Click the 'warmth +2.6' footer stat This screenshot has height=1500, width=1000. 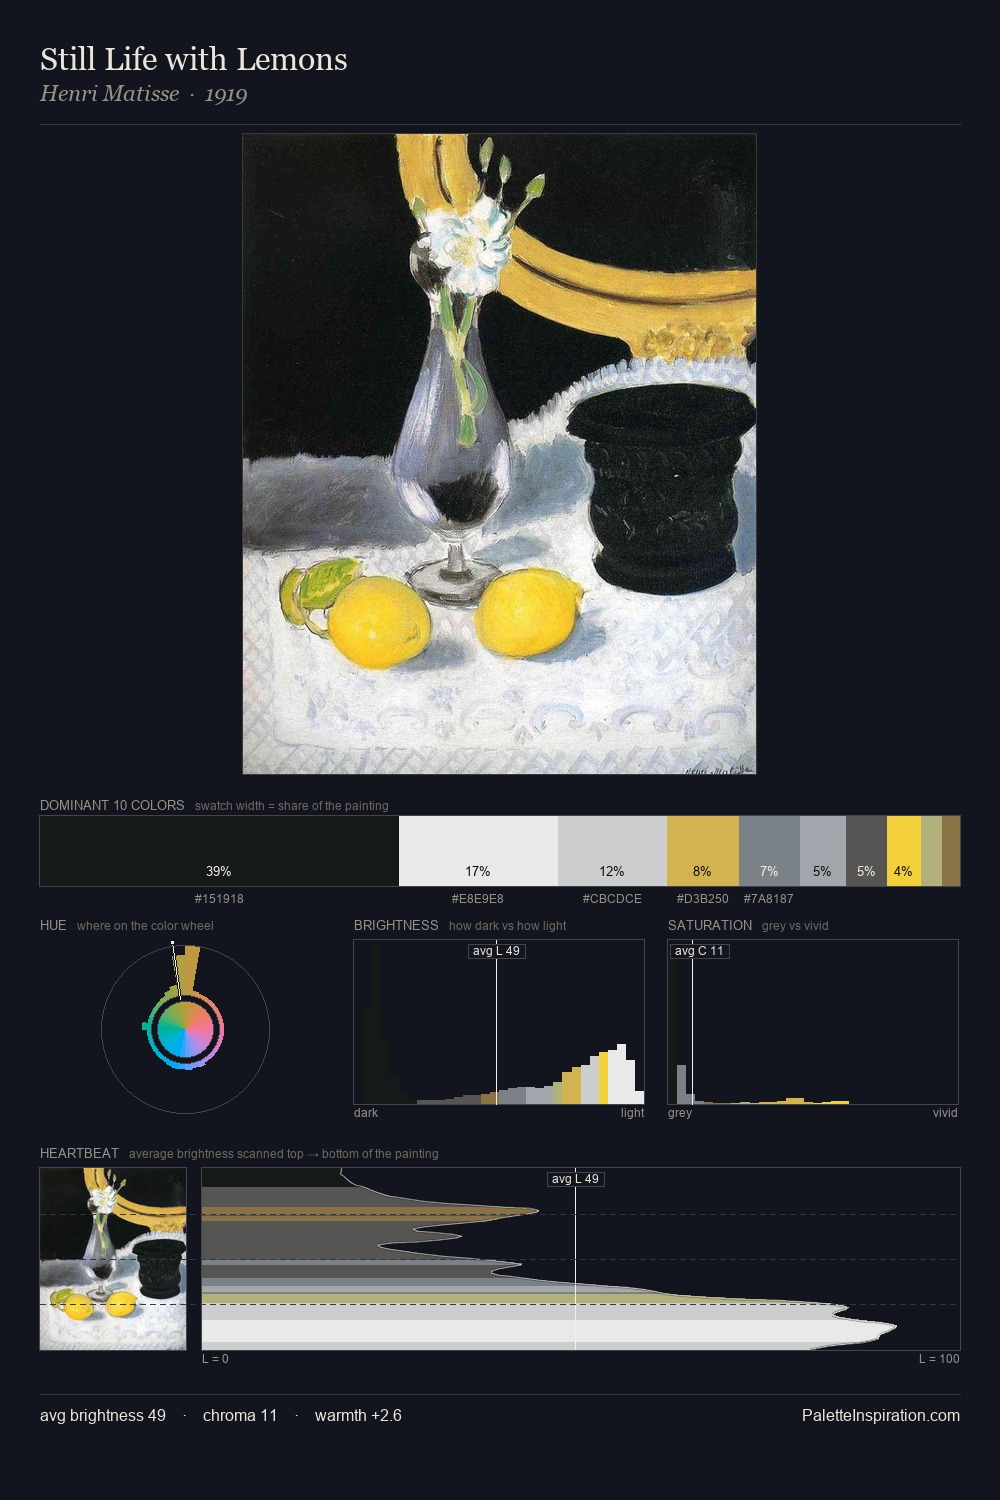coord(358,1415)
